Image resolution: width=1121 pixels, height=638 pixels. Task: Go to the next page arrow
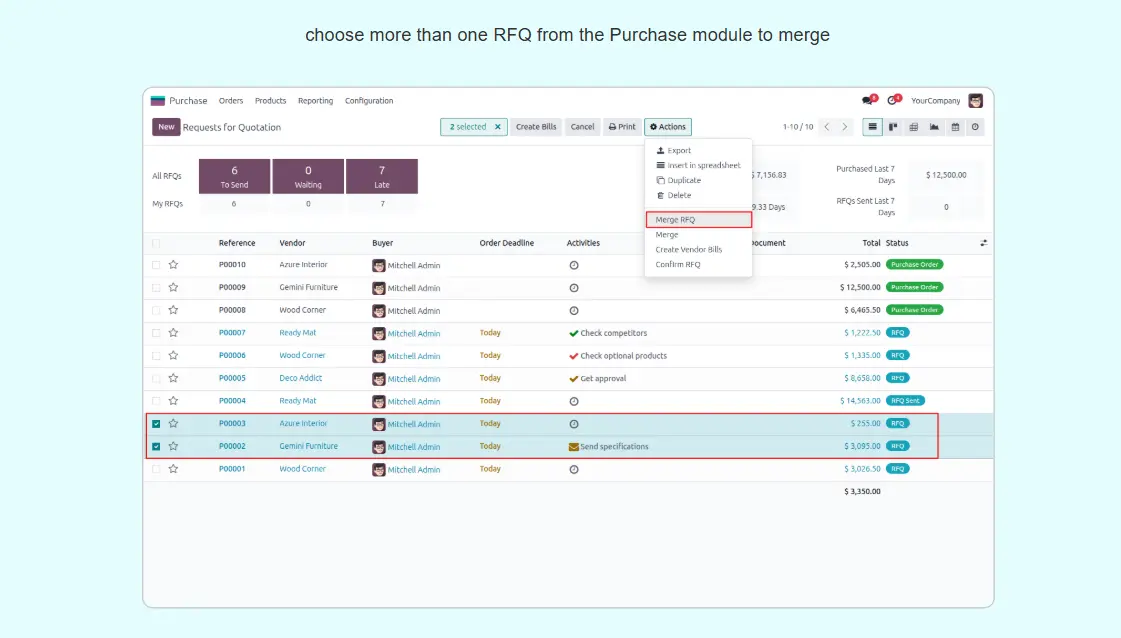845,127
